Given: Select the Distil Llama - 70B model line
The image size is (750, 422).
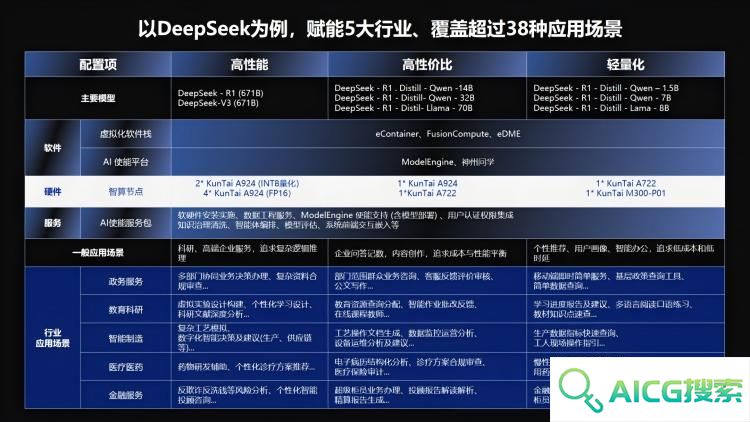Looking at the screenshot, I should (403, 108).
